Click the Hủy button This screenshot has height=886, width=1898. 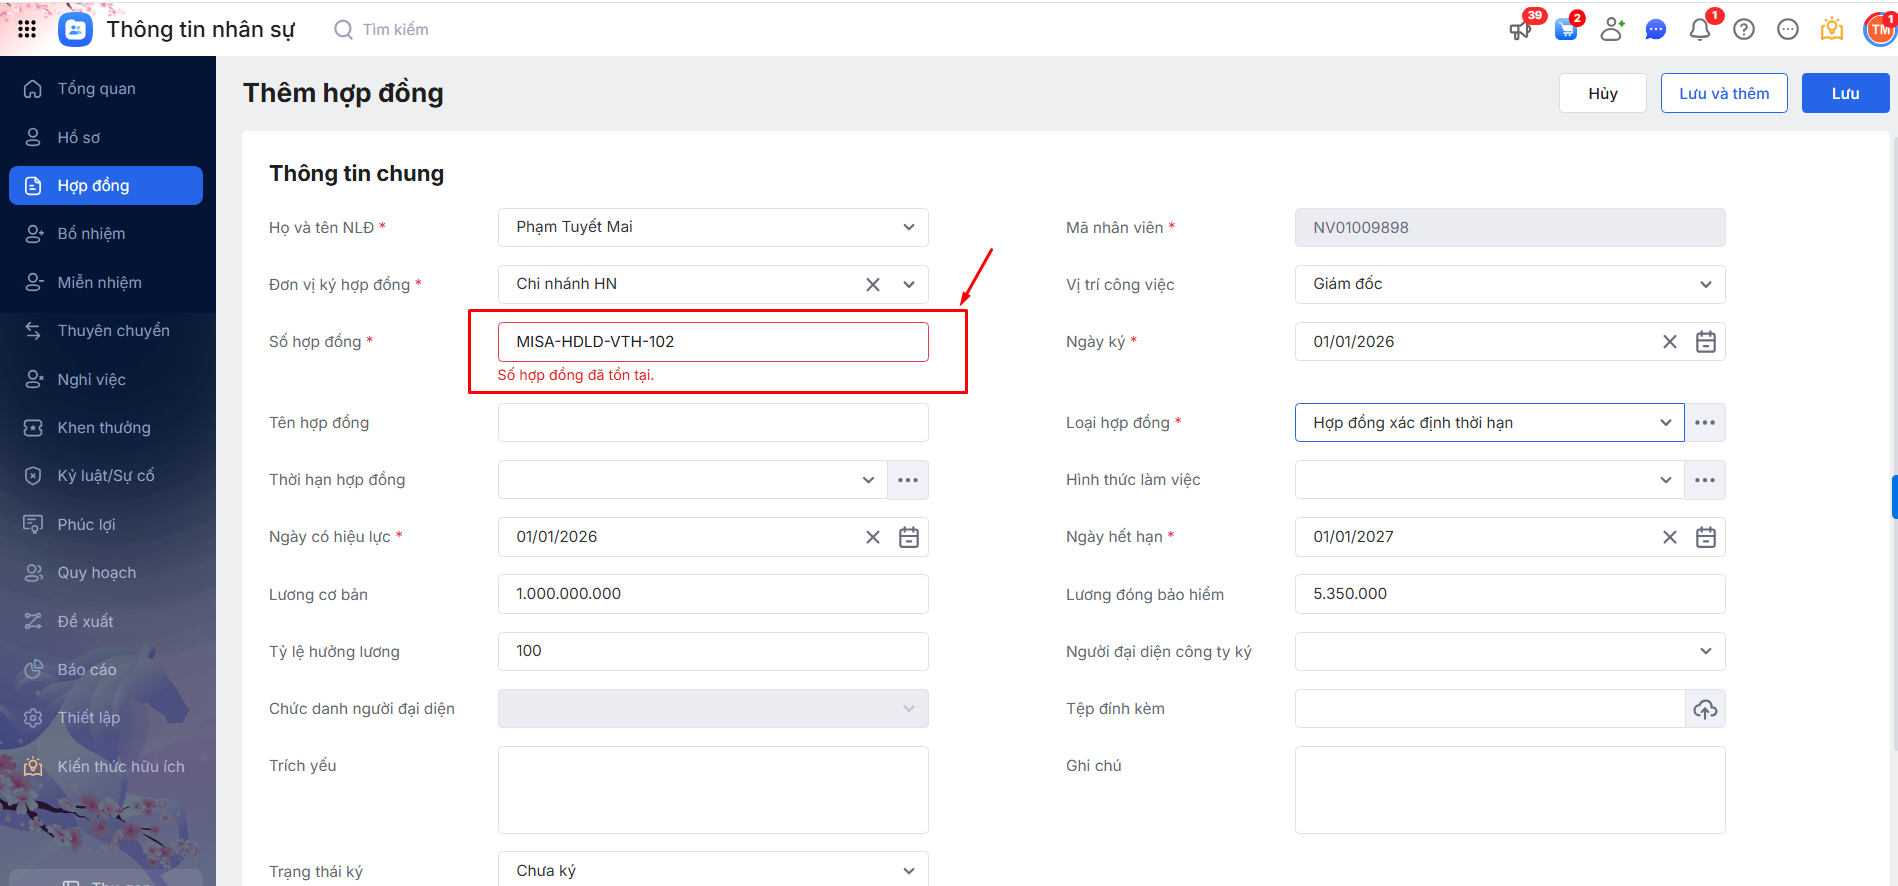click(x=1602, y=93)
